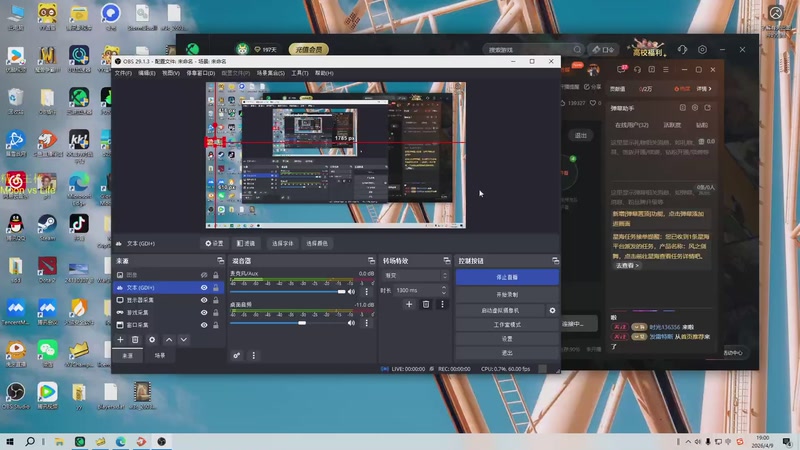
Task: Open the TikTok desktop icon
Action: tap(79, 228)
